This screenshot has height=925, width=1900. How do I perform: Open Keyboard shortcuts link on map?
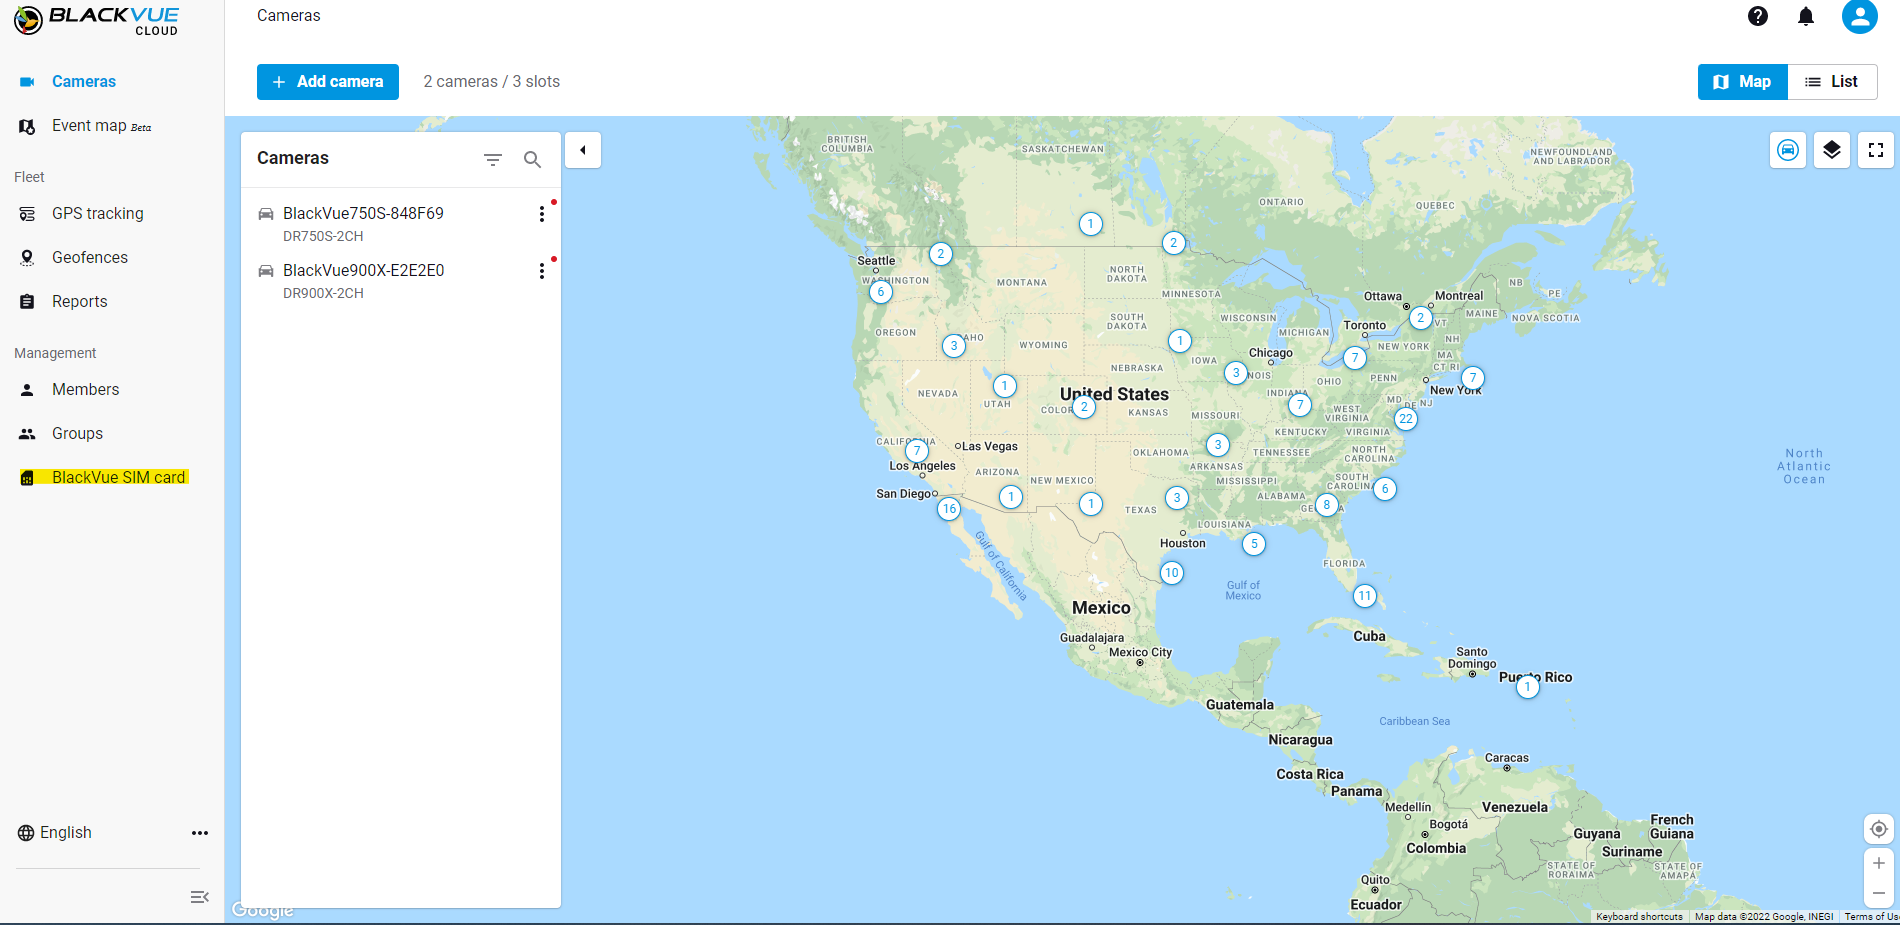click(1639, 917)
